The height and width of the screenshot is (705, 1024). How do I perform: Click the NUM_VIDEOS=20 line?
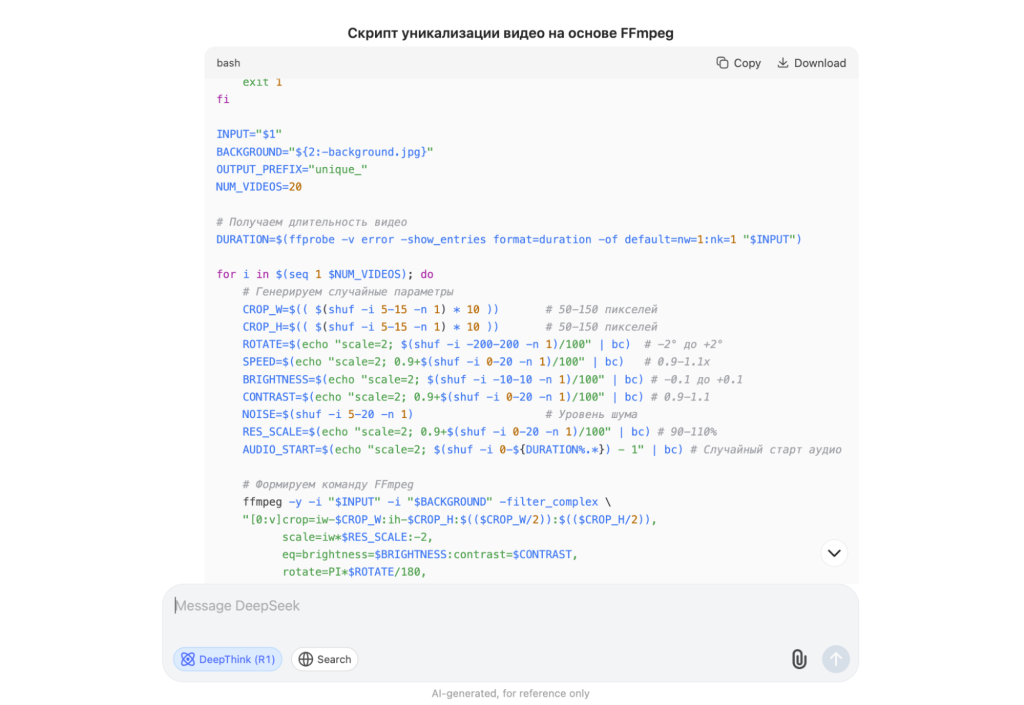click(259, 187)
